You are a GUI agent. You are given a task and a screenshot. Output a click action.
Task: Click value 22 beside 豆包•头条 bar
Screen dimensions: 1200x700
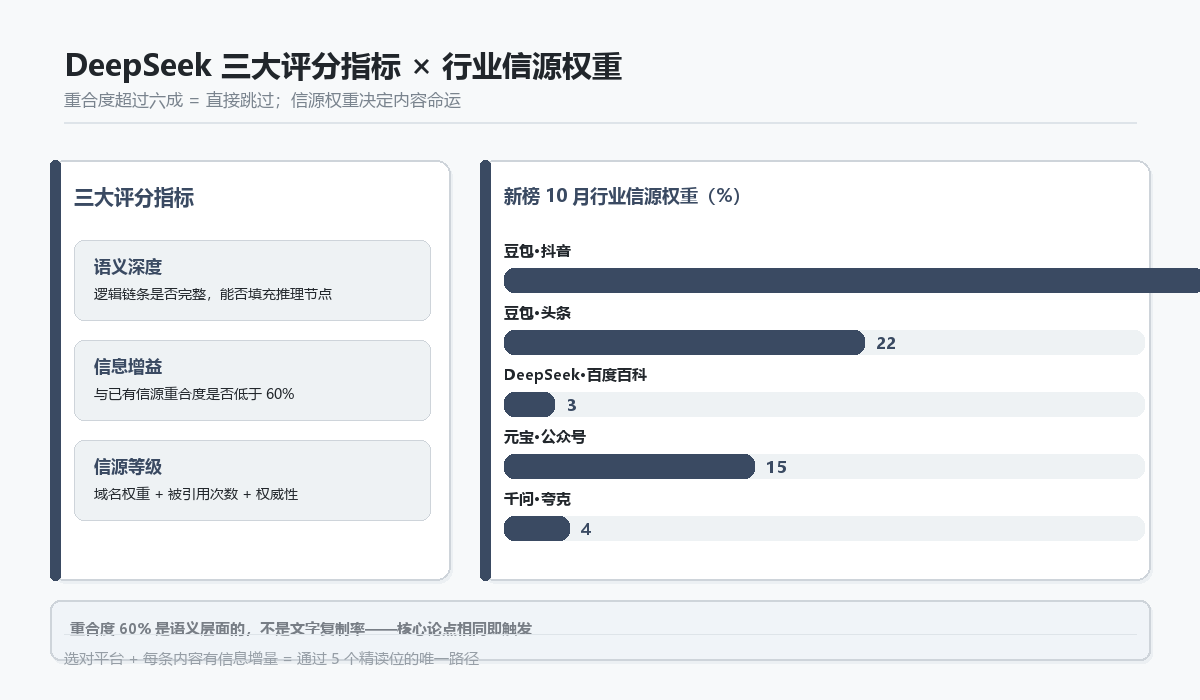click(886, 343)
